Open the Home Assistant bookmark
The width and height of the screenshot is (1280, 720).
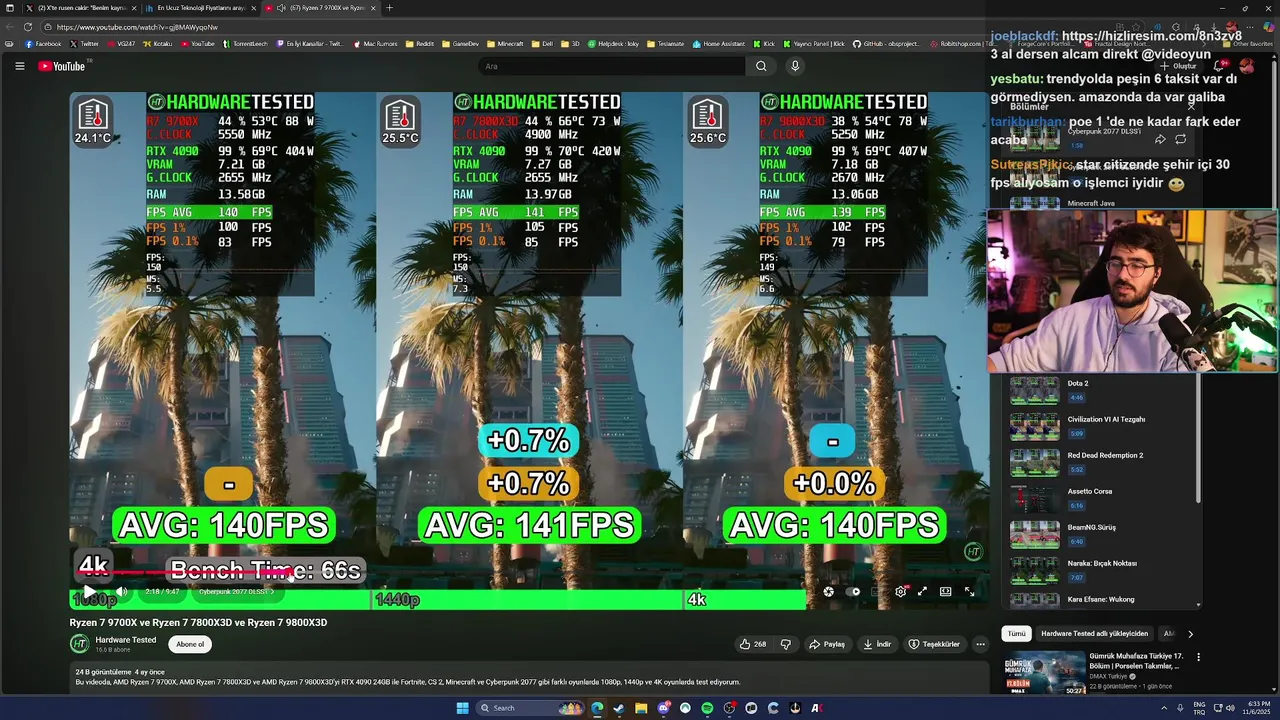coord(719,44)
